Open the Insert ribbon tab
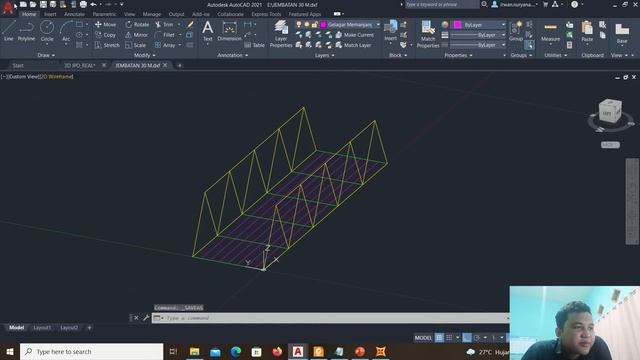 coord(50,14)
